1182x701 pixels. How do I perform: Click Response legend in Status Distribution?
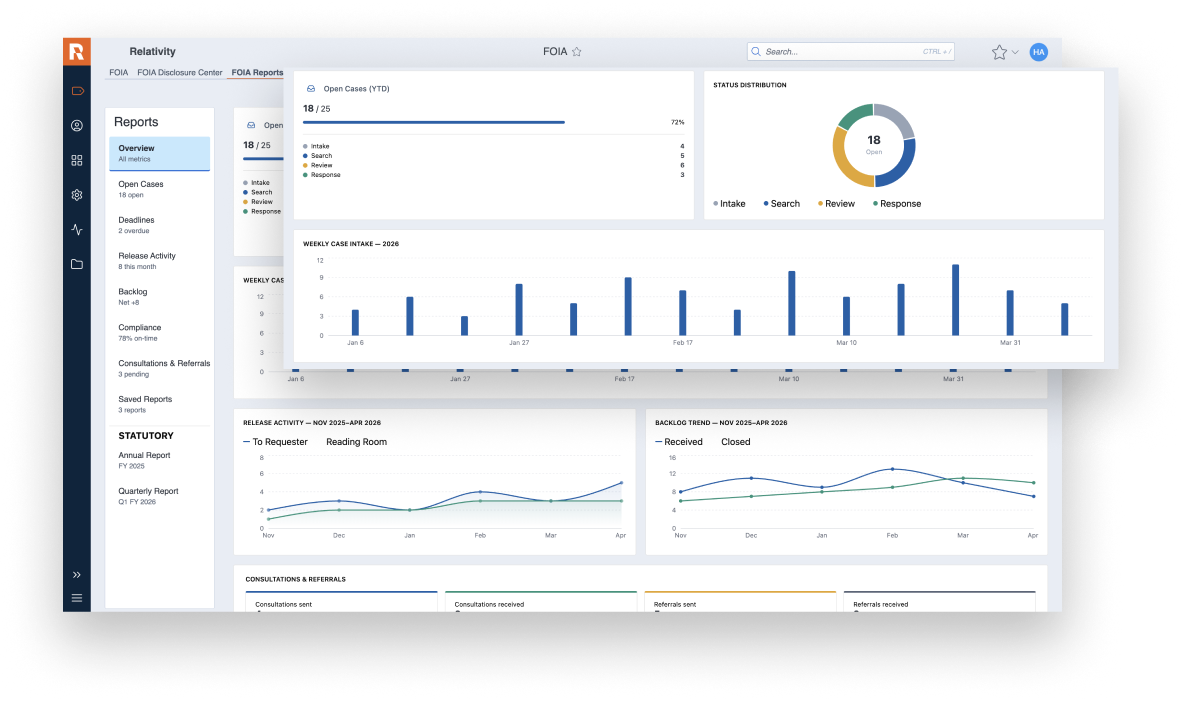(x=897, y=204)
